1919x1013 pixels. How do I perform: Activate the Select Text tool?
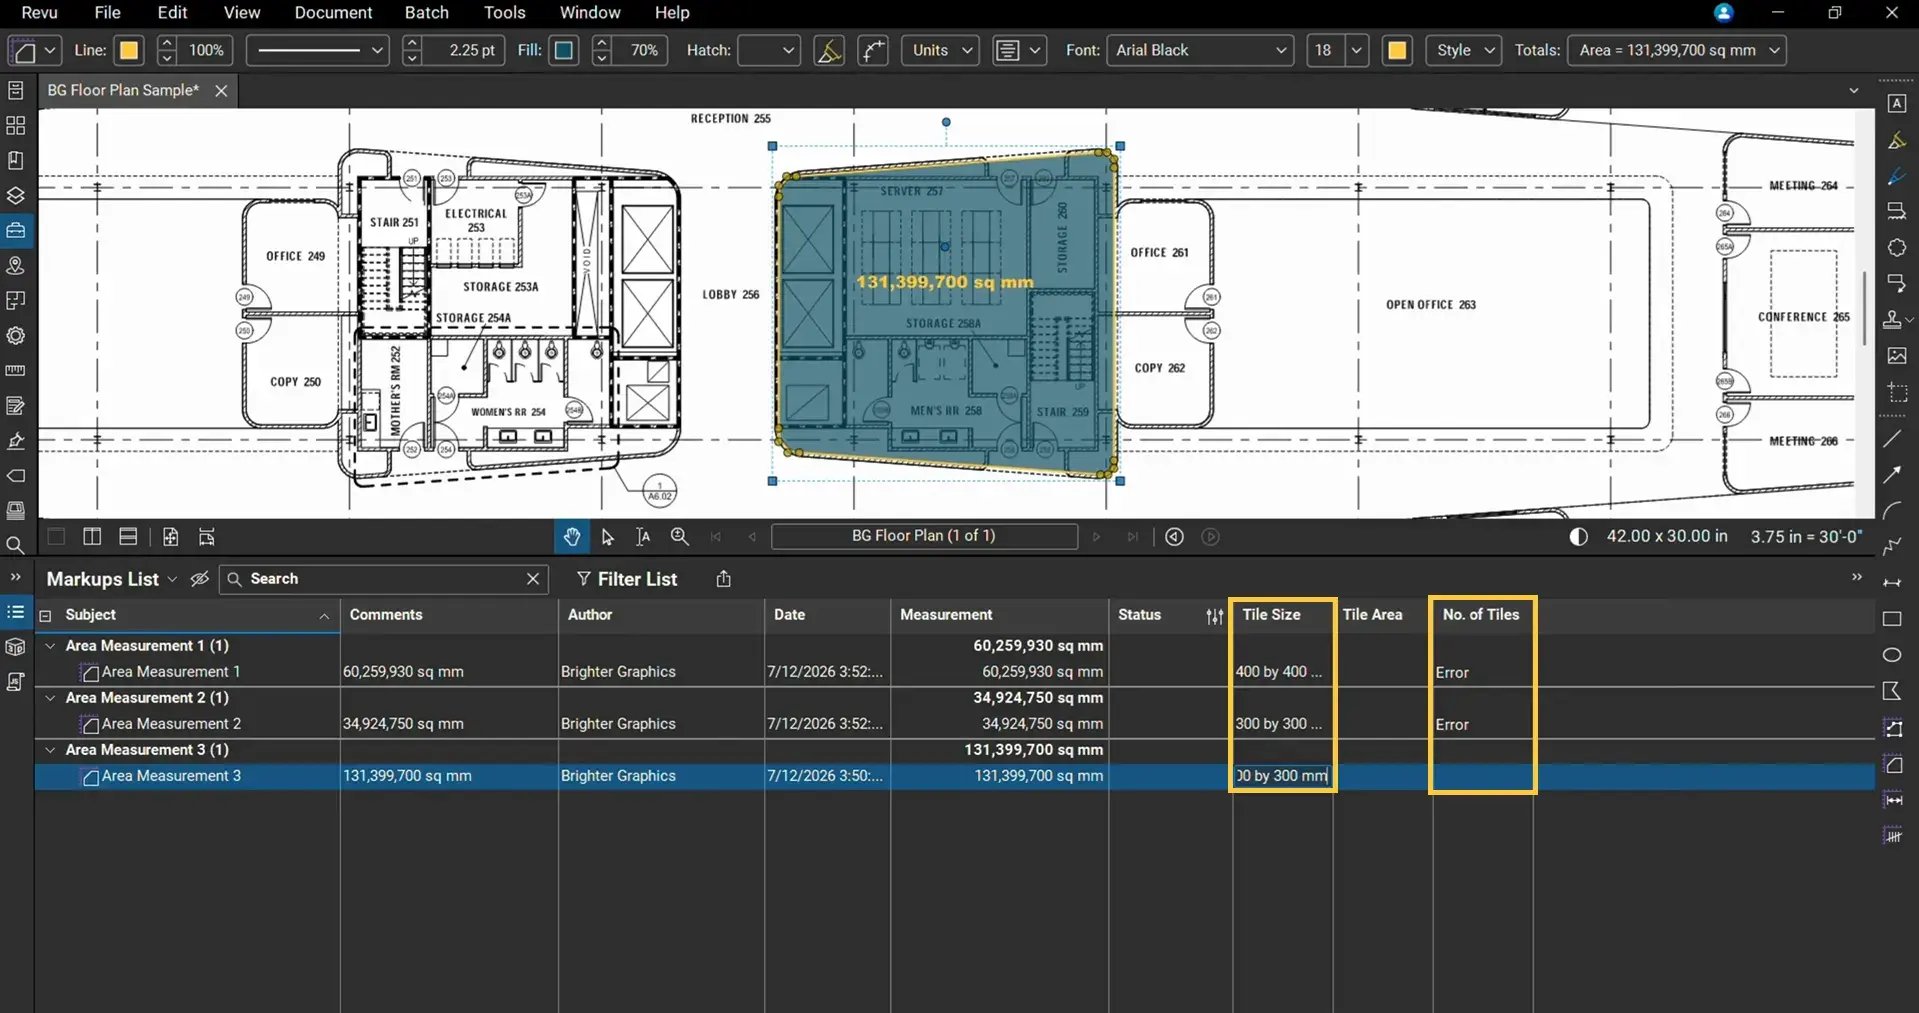(643, 537)
